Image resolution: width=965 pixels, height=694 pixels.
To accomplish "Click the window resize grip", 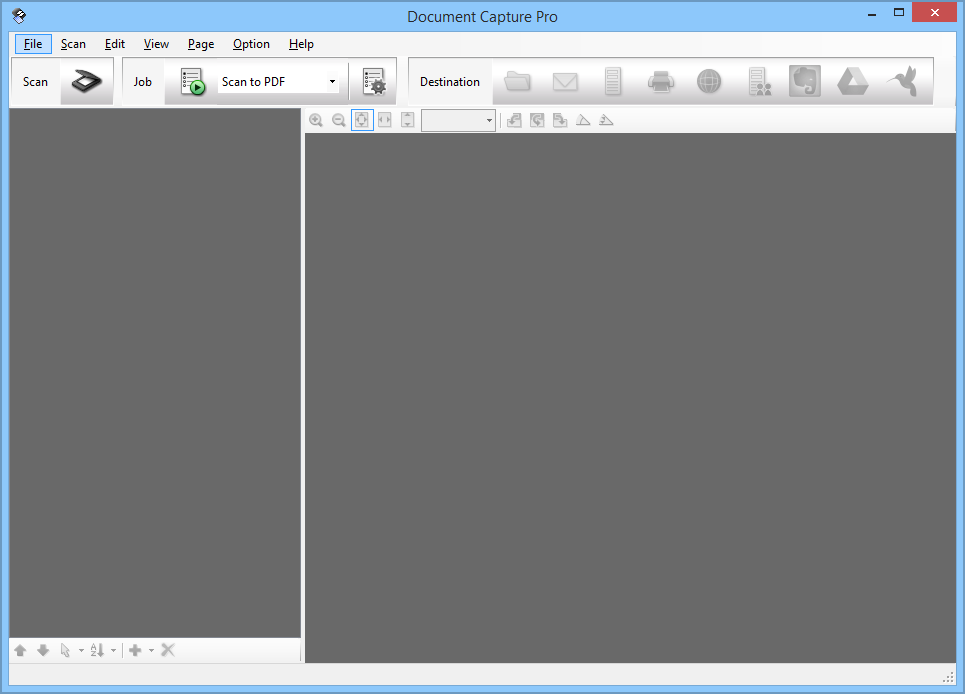I will coord(948,677).
